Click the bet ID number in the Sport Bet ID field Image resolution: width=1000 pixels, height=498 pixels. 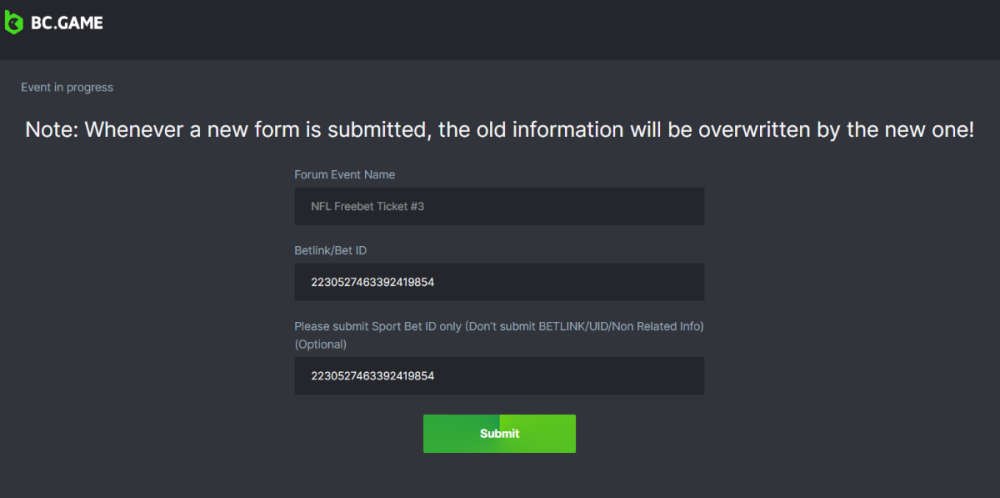[x=372, y=377]
